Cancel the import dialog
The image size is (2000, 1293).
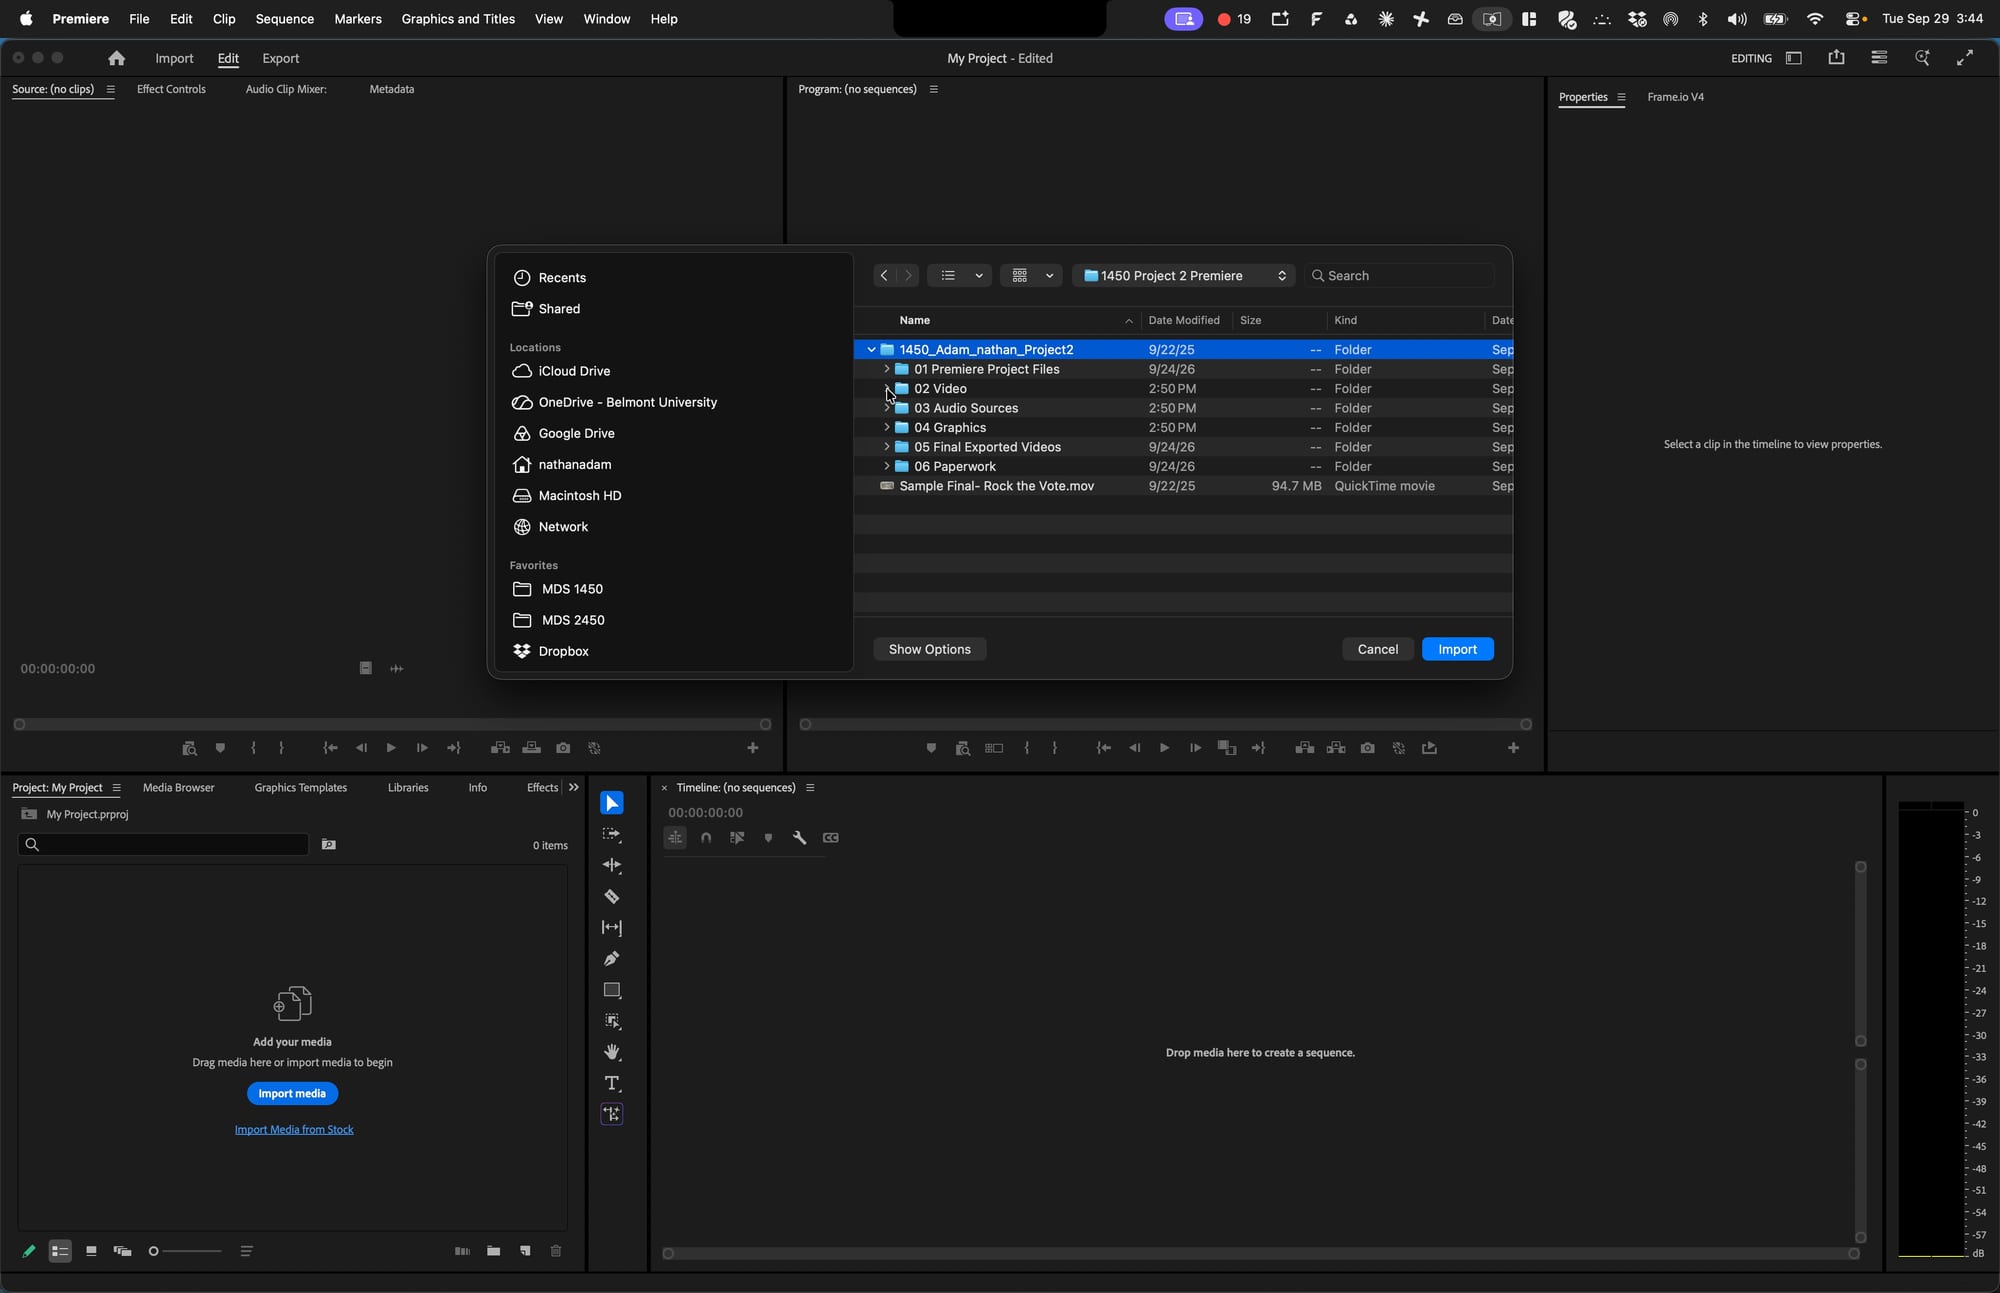(1377, 649)
